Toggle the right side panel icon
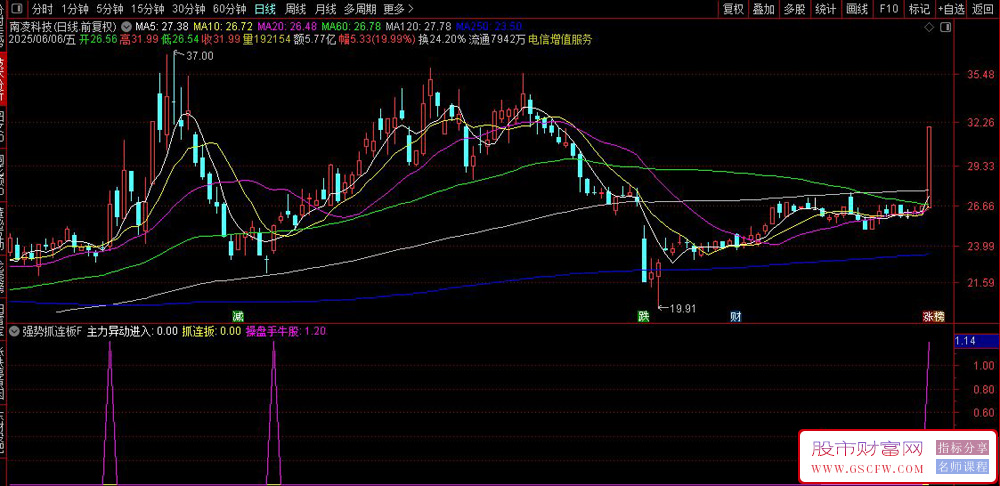Screen dimensions: 1000x486 [x=946, y=27]
